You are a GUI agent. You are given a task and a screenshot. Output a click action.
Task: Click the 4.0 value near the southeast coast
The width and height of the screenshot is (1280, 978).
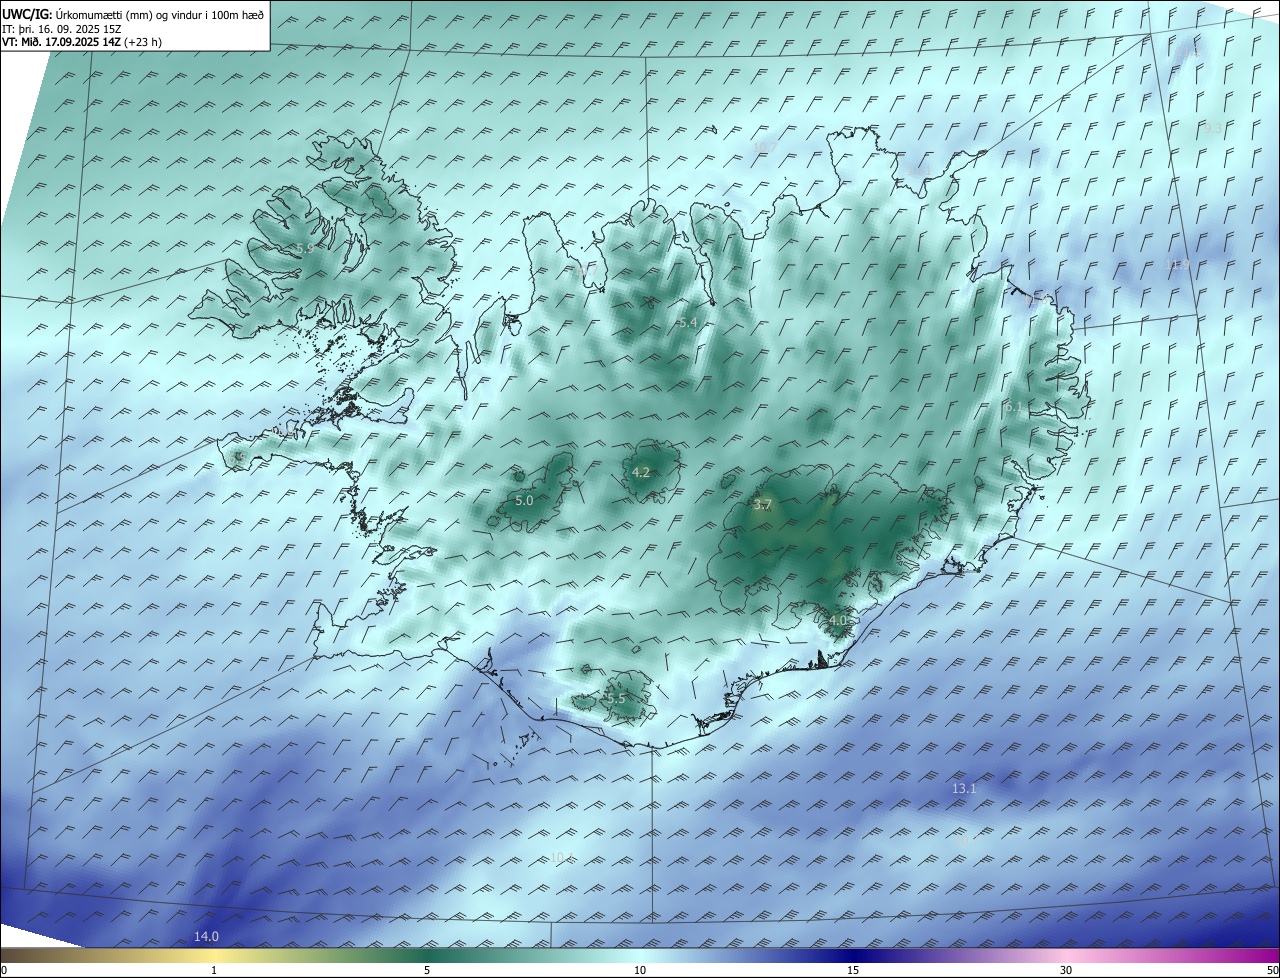coord(838,620)
